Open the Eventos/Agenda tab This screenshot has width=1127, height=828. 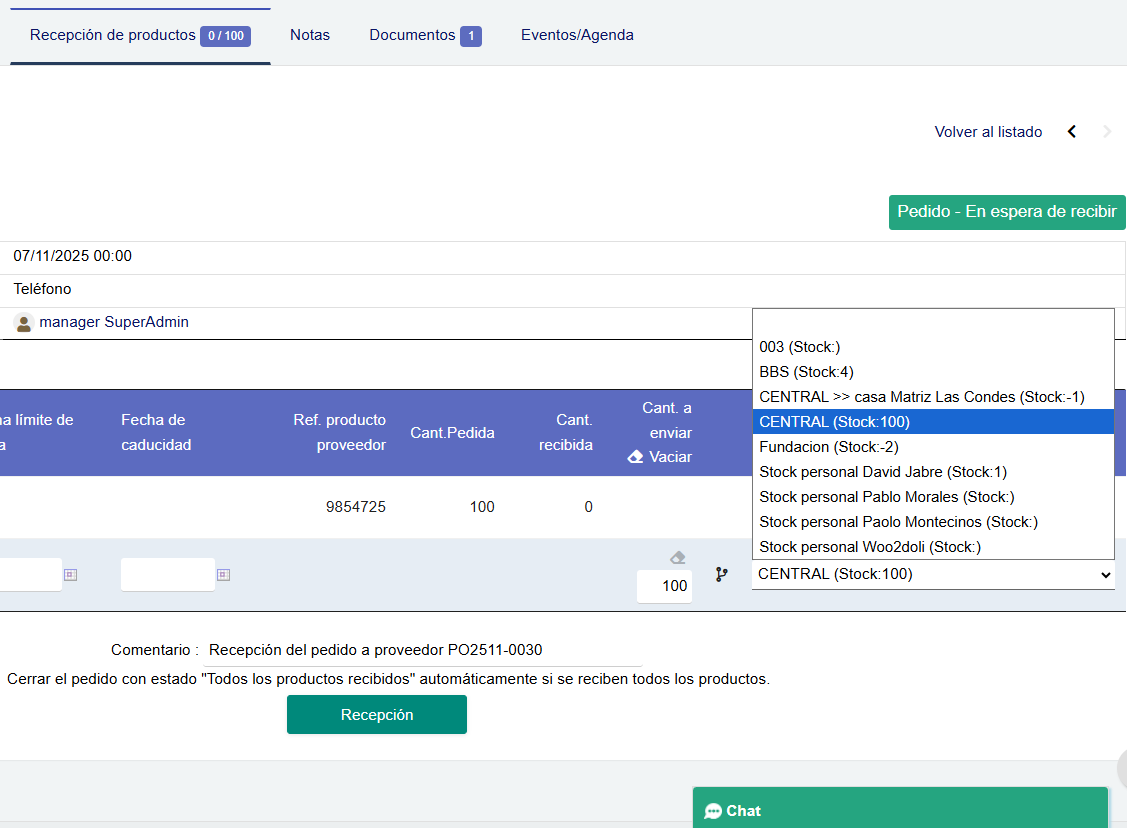coord(577,35)
